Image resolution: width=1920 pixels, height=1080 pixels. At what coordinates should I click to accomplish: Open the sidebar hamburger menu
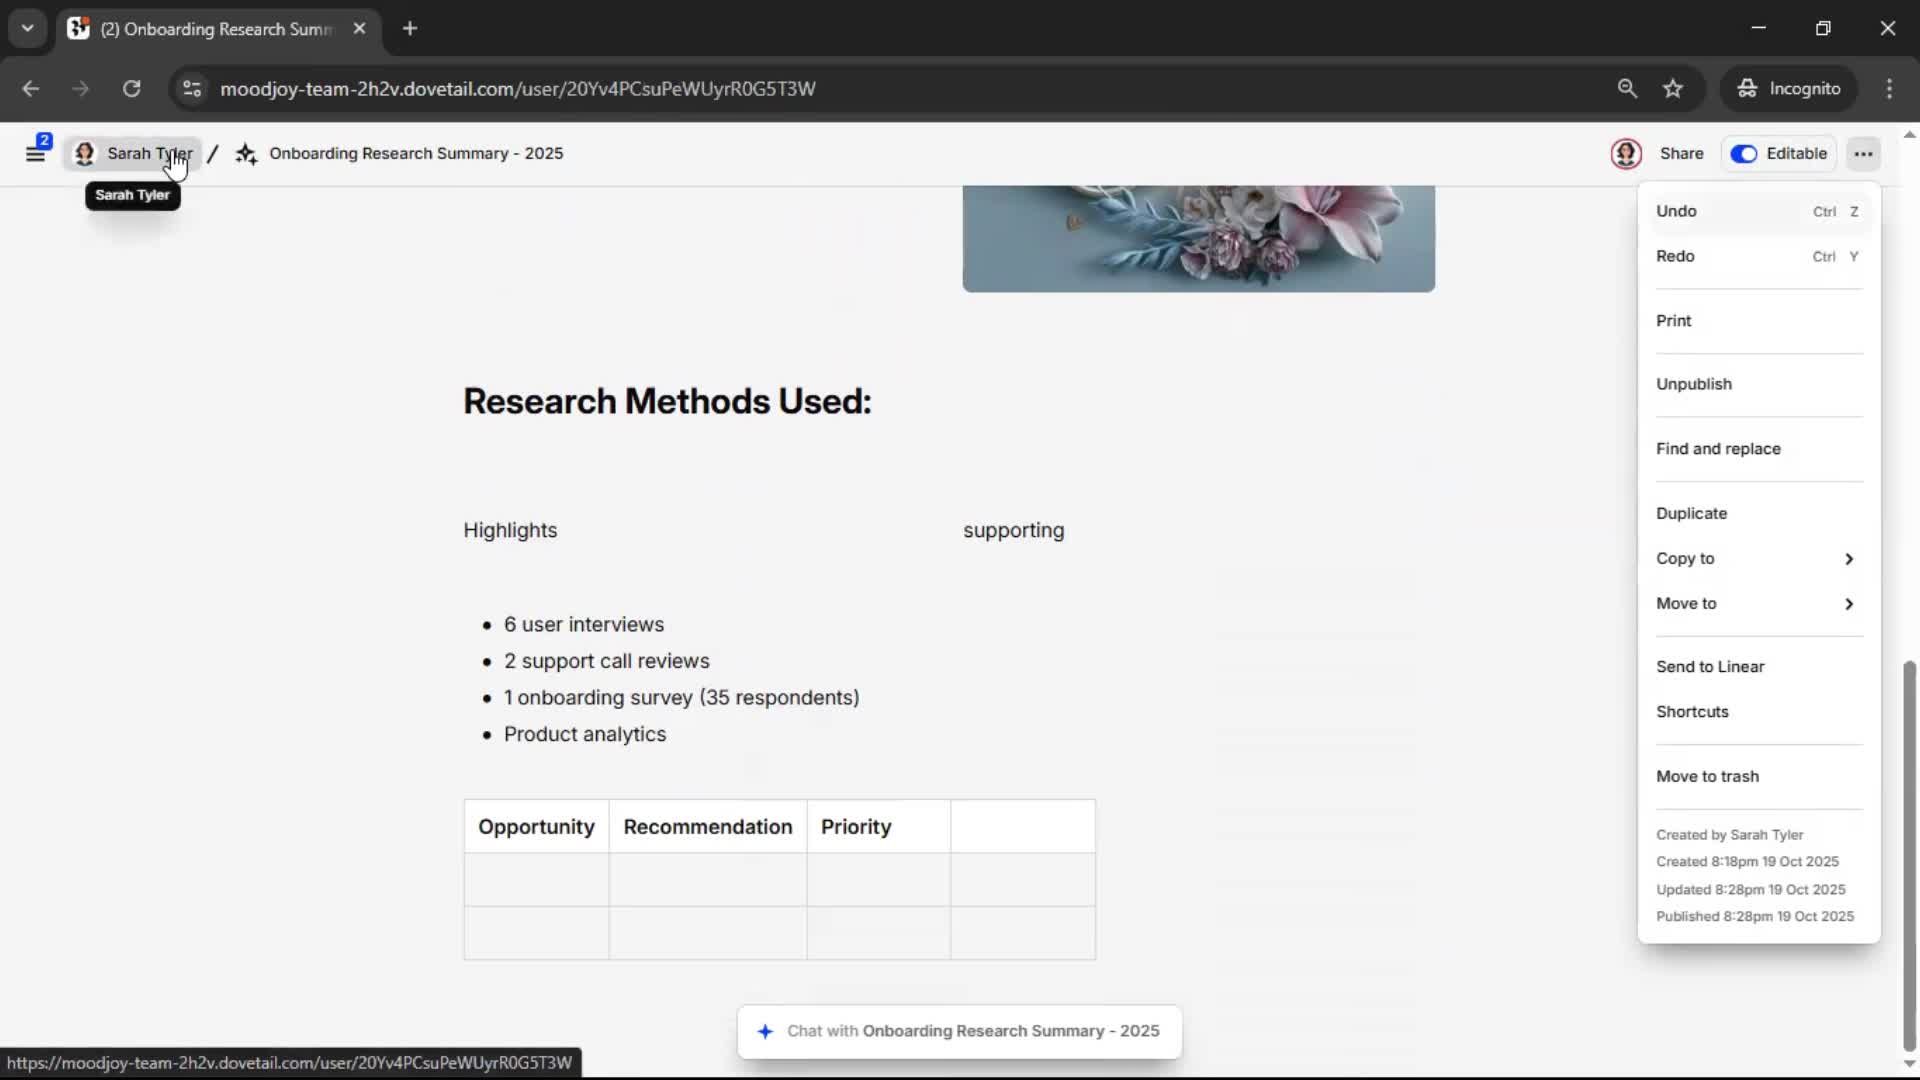(35, 154)
